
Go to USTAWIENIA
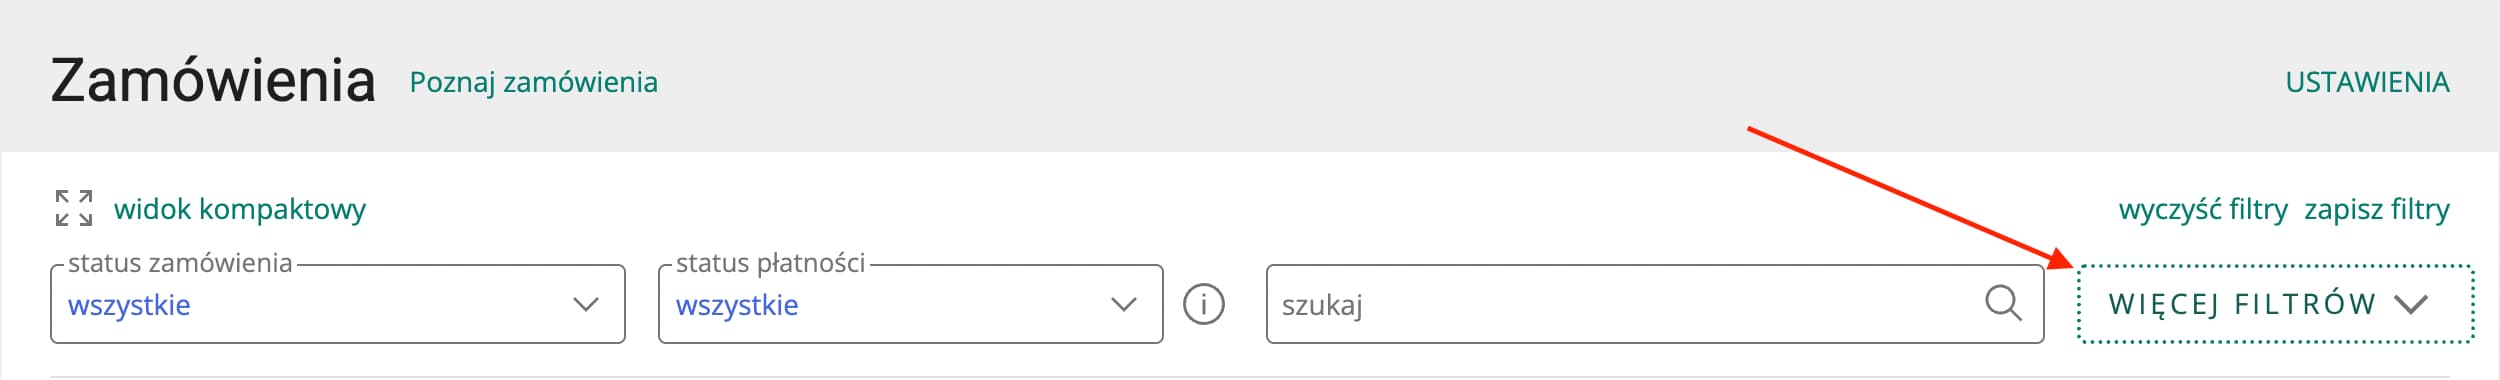(x=2367, y=82)
